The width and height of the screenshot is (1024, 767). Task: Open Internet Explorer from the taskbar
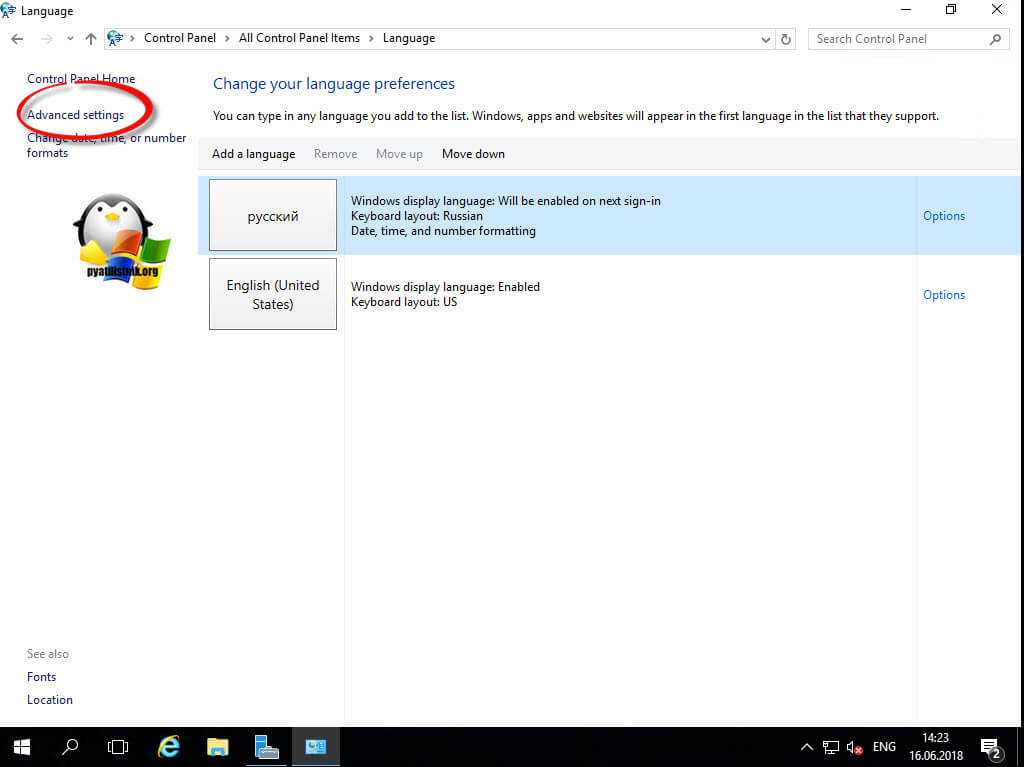pos(169,747)
